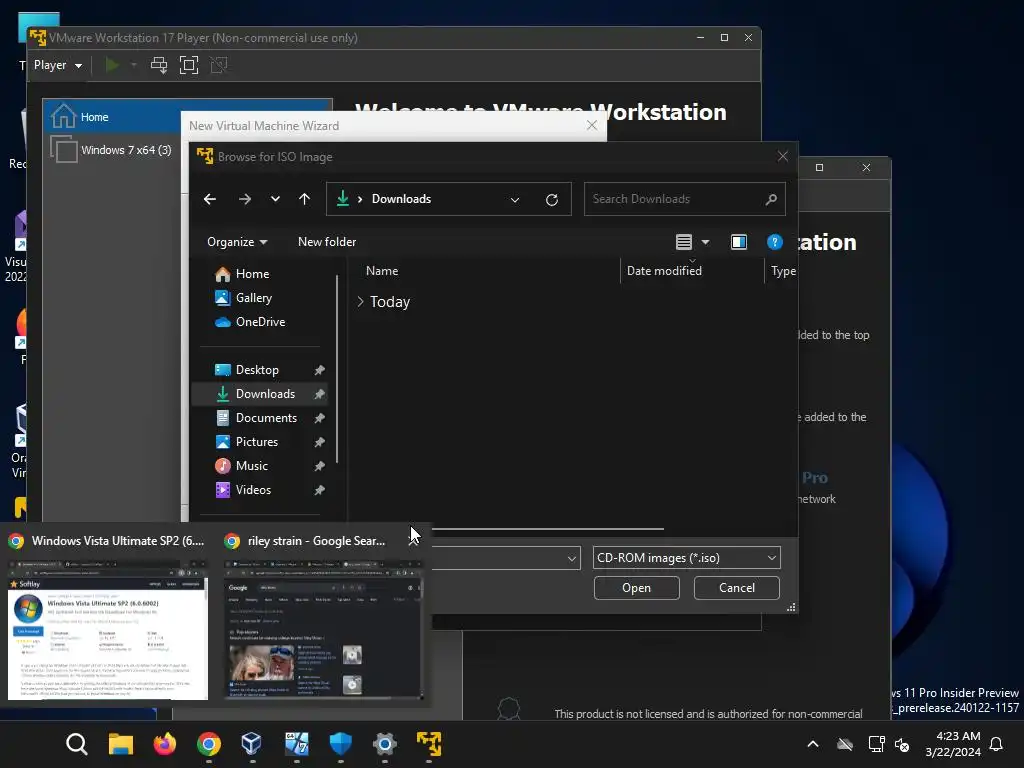This screenshot has width=1024, height=768.
Task: Open Settings gear on the taskbar
Action: pyautogui.click(x=385, y=744)
